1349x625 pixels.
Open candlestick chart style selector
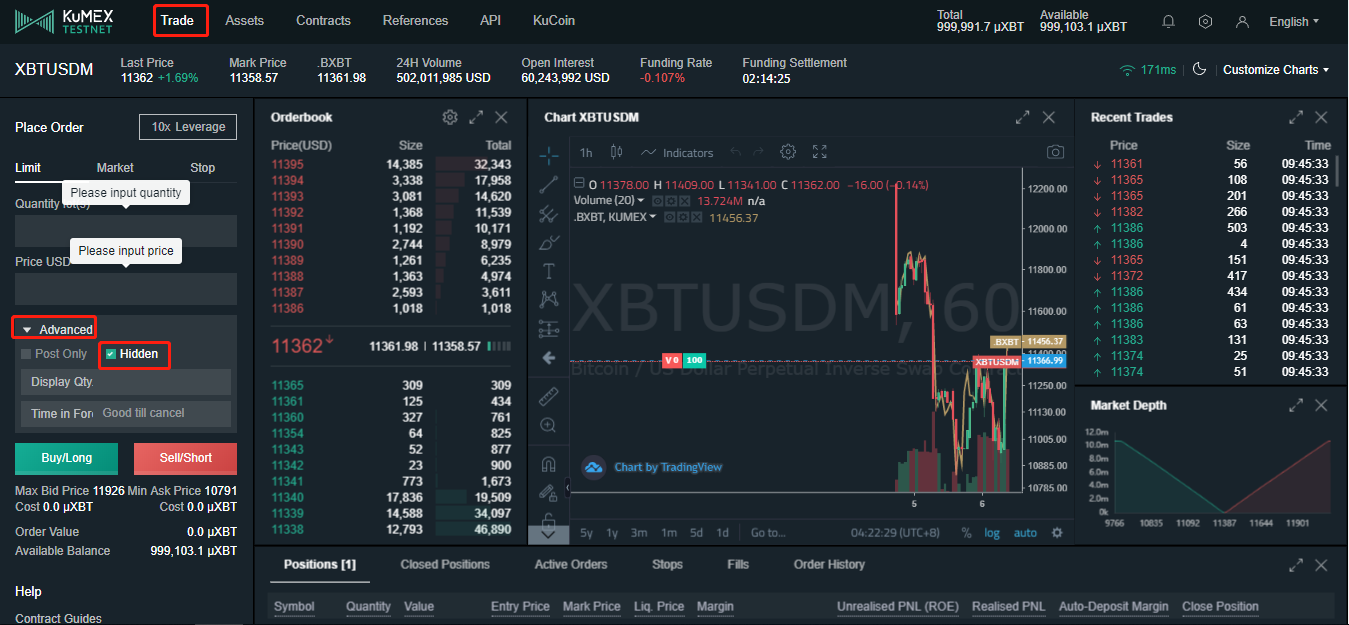click(616, 152)
